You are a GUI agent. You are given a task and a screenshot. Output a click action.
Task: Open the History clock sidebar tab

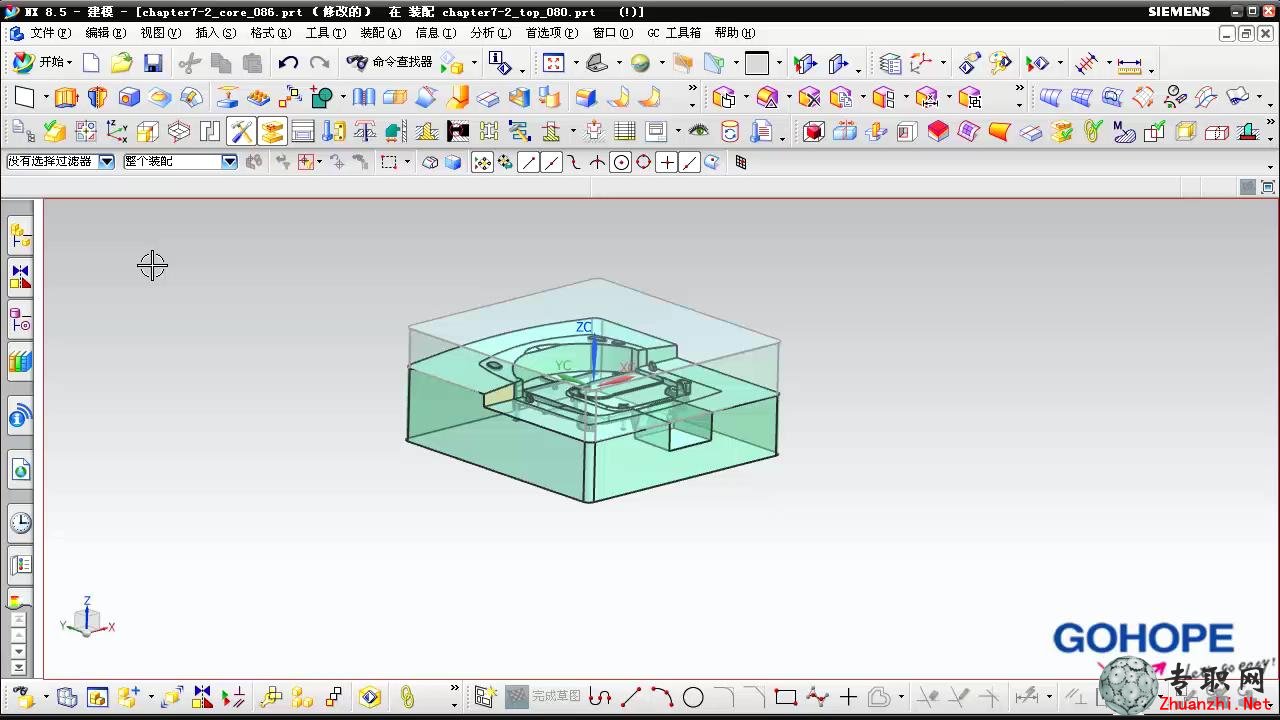click(x=20, y=522)
